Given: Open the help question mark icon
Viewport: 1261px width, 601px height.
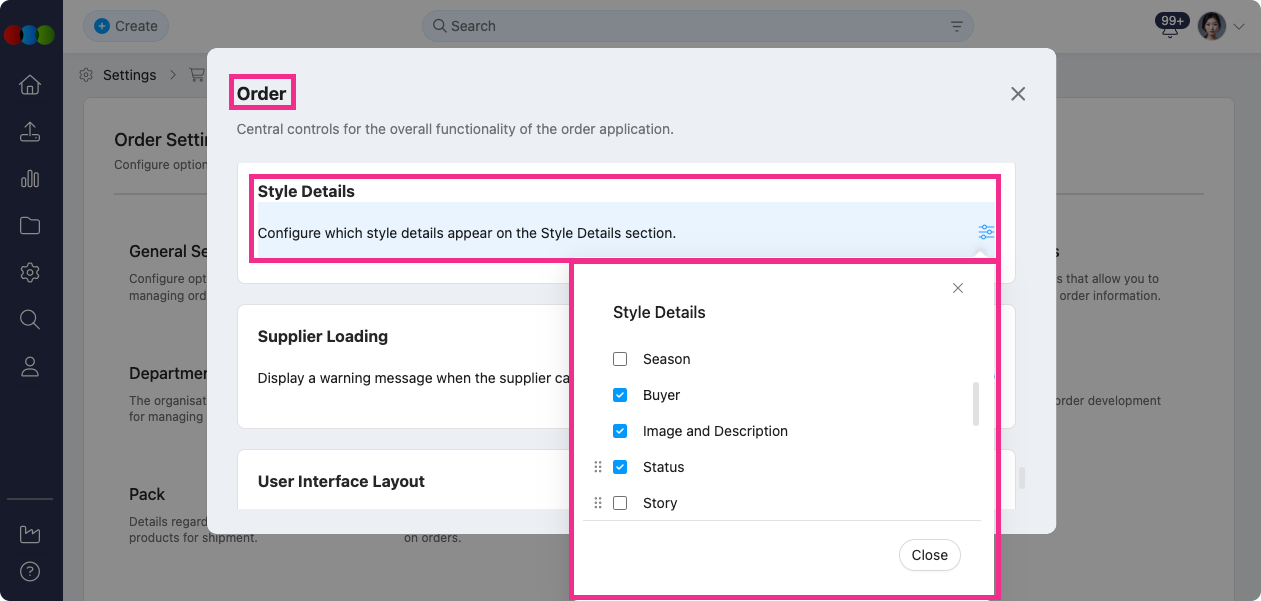Looking at the screenshot, I should (30, 573).
